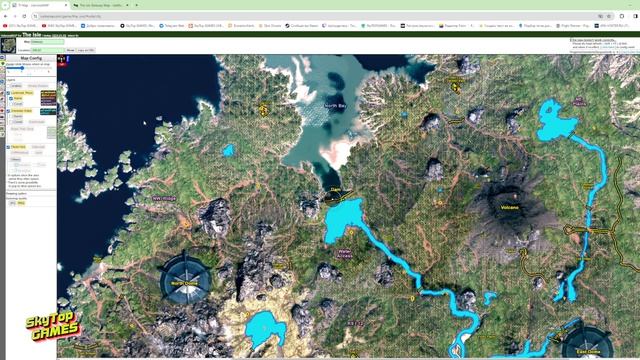Click the Copy as URL button

point(86,50)
